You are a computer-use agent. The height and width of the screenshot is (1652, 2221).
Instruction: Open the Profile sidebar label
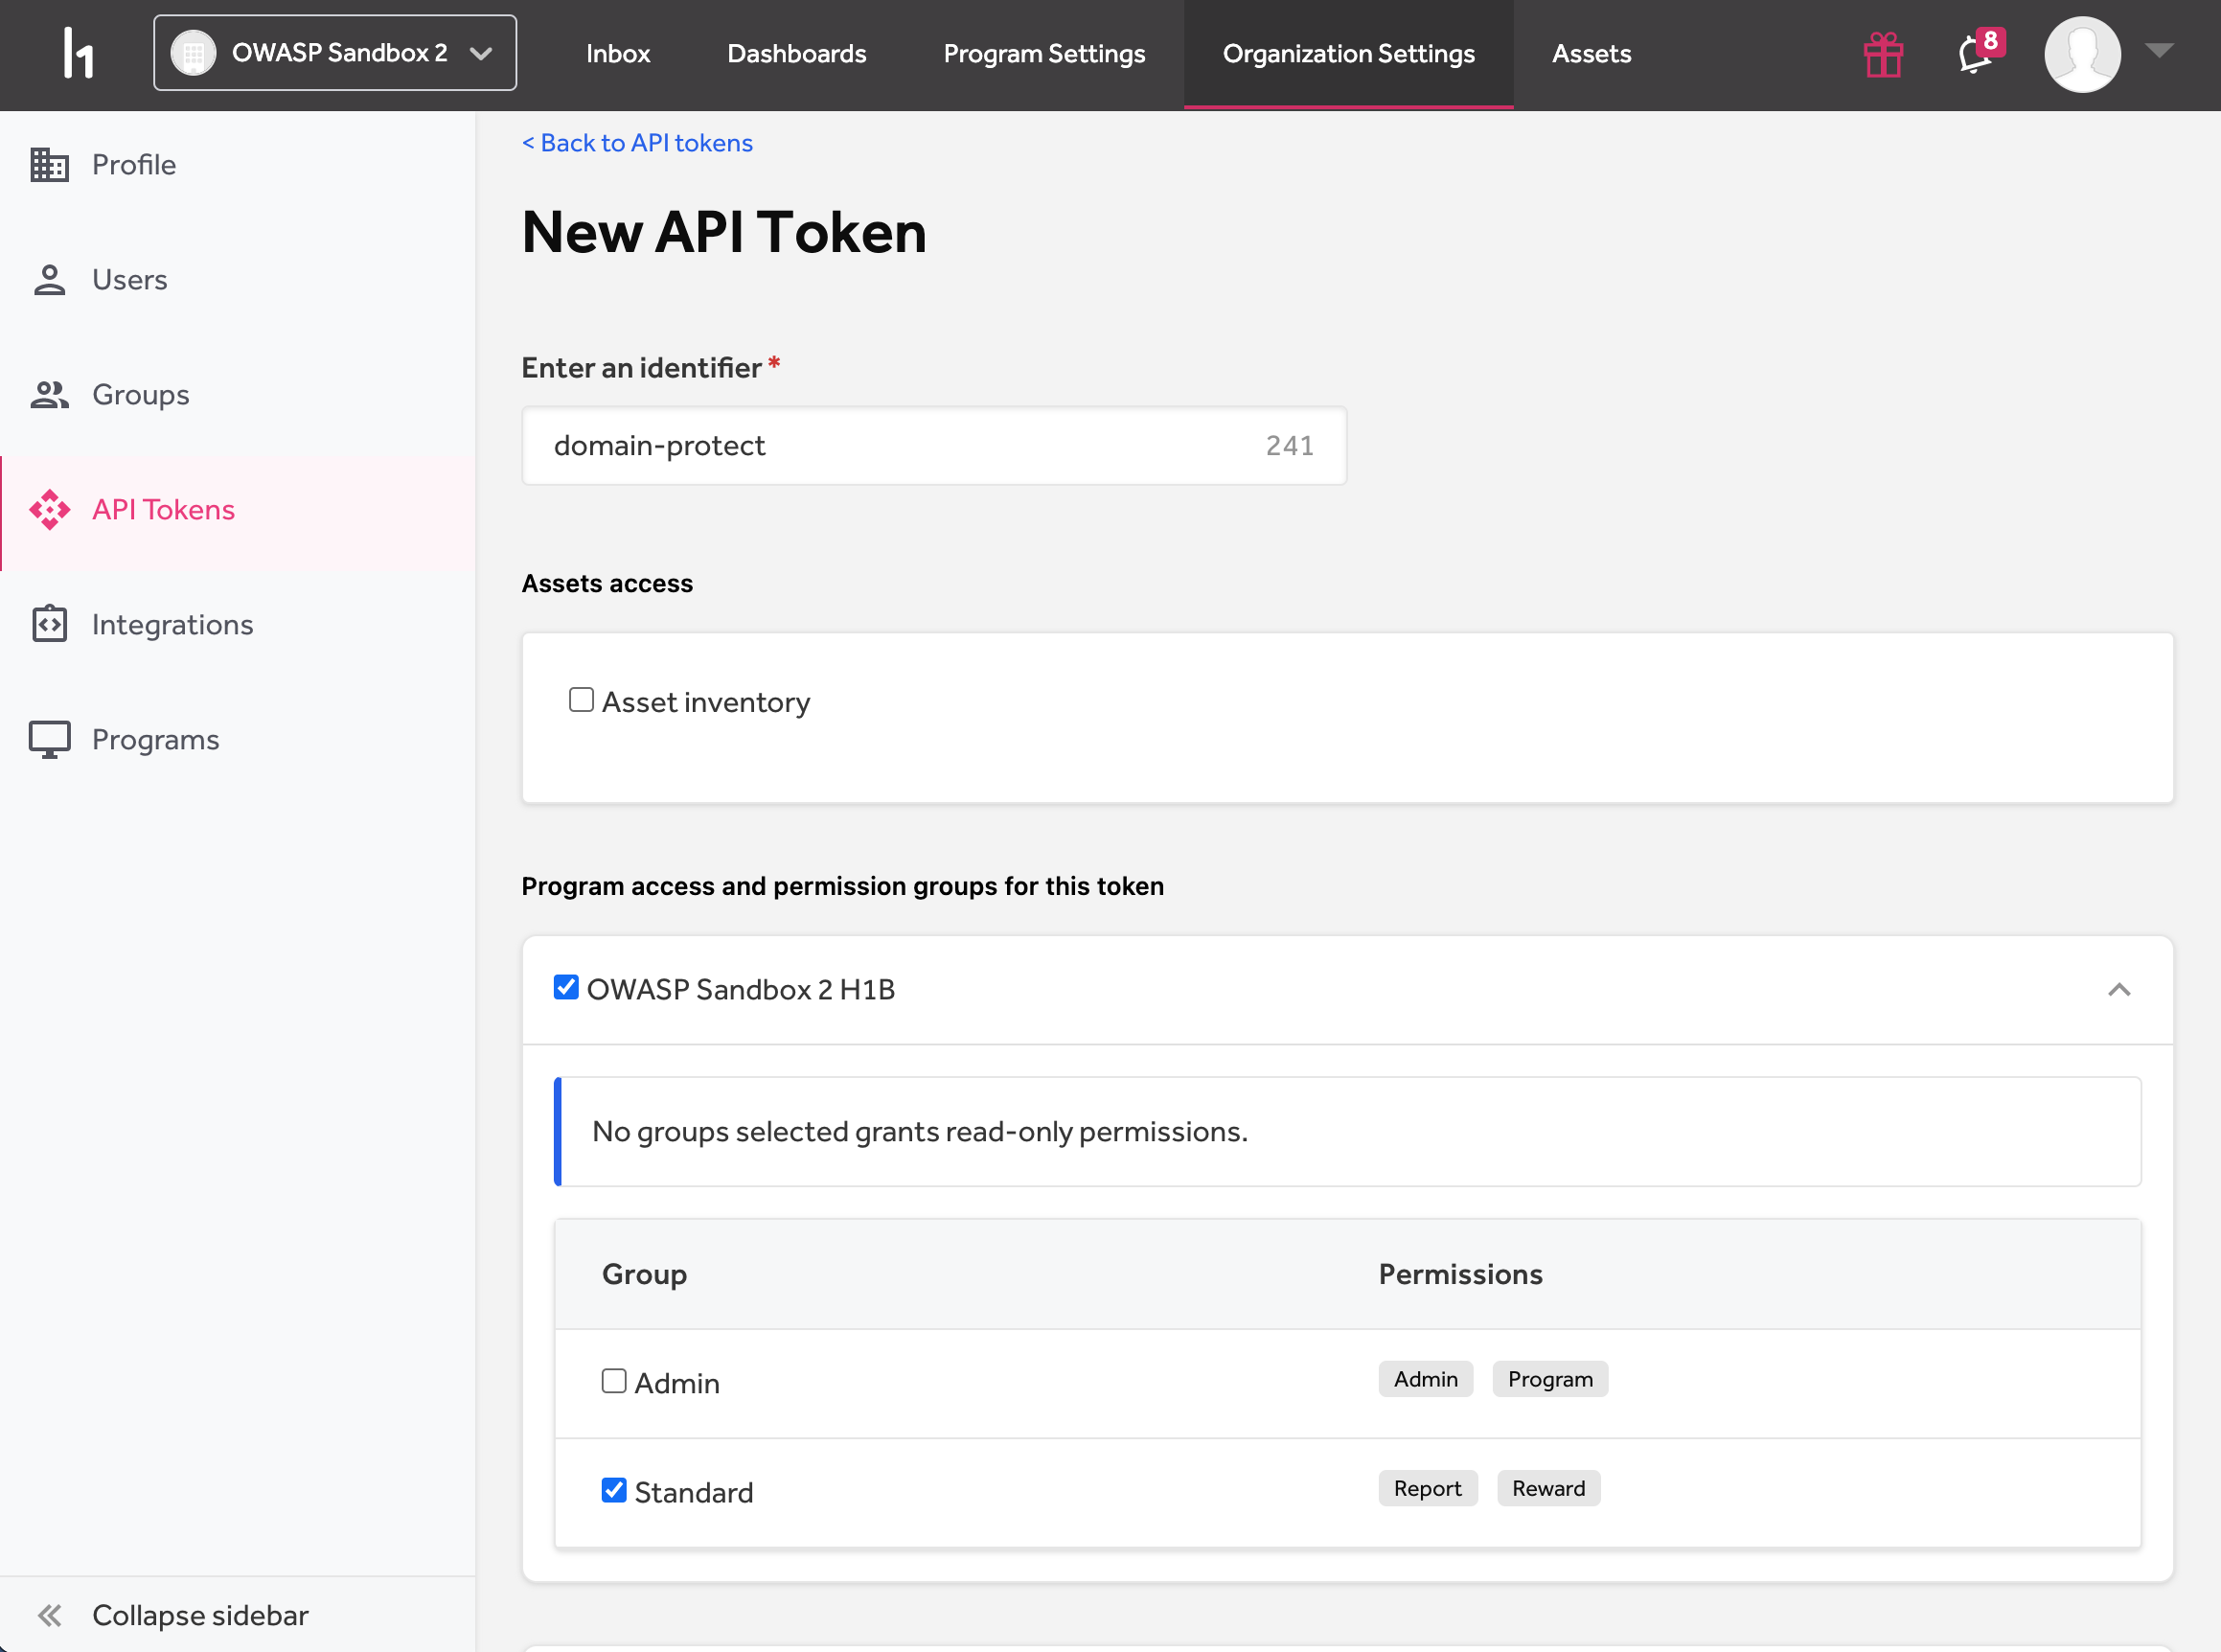[x=134, y=165]
